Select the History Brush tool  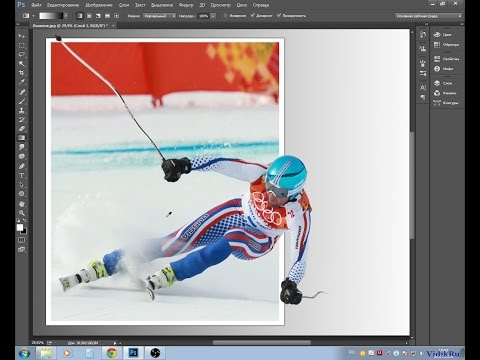tap(22, 119)
